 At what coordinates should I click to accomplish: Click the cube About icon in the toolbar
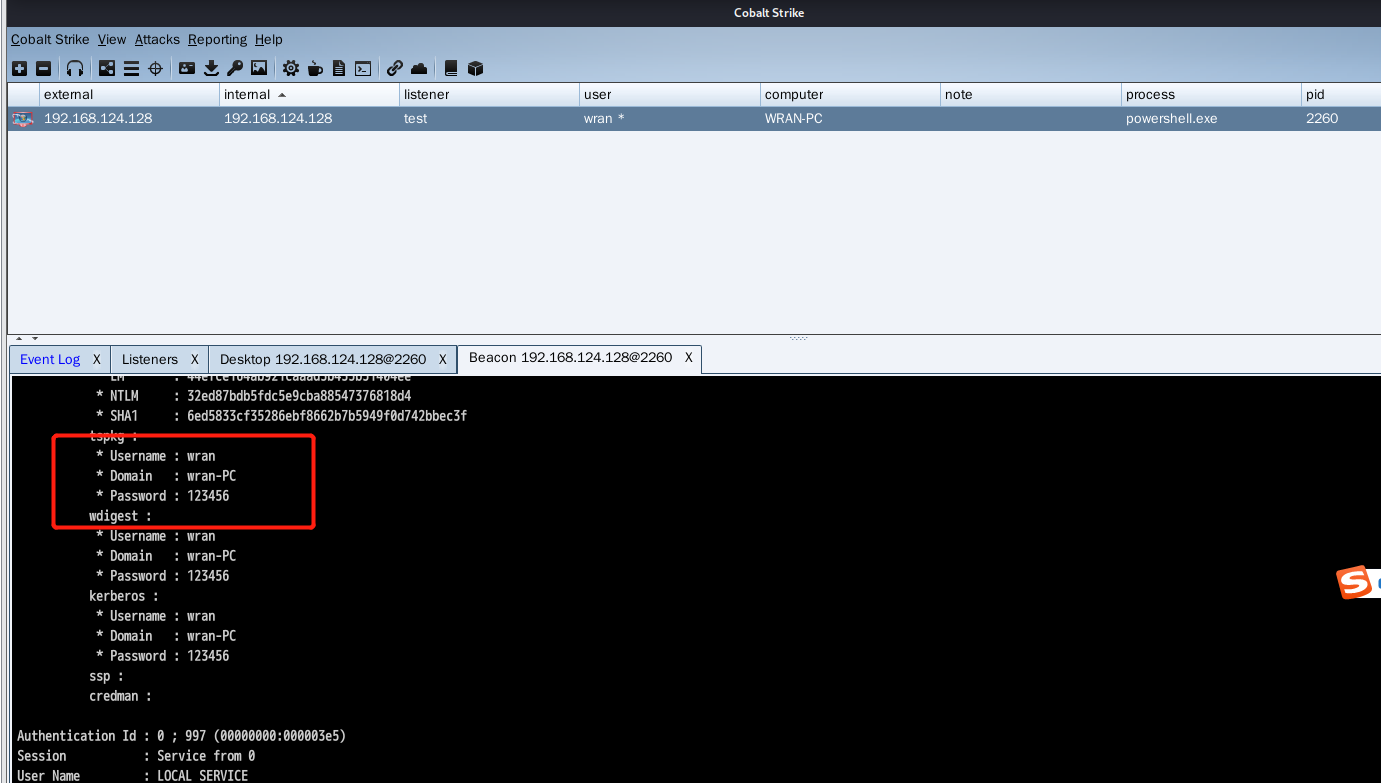(x=475, y=69)
